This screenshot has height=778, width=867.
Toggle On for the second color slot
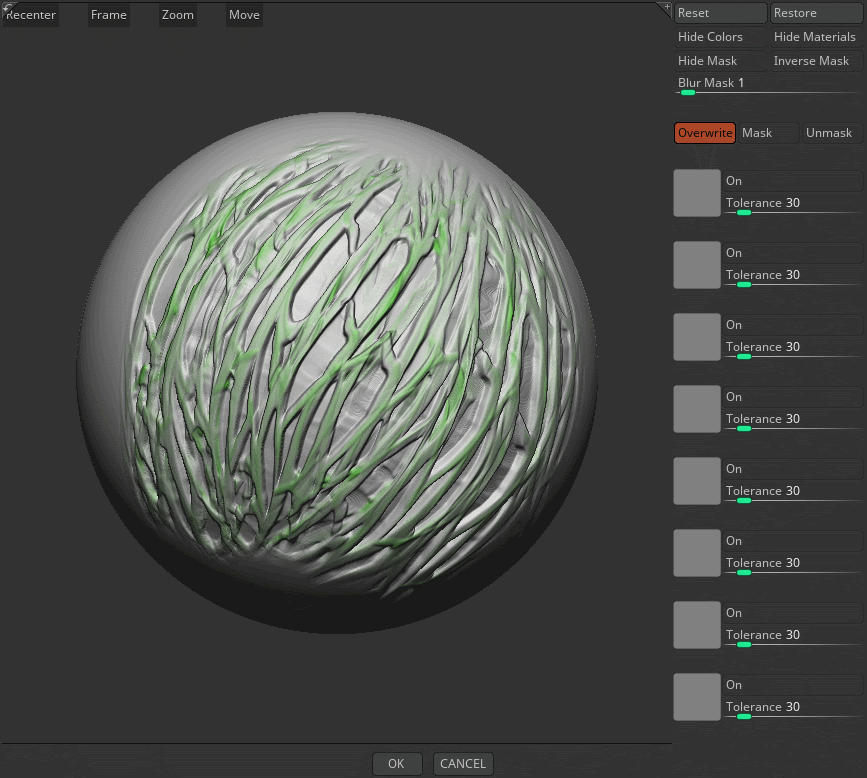click(x=793, y=253)
